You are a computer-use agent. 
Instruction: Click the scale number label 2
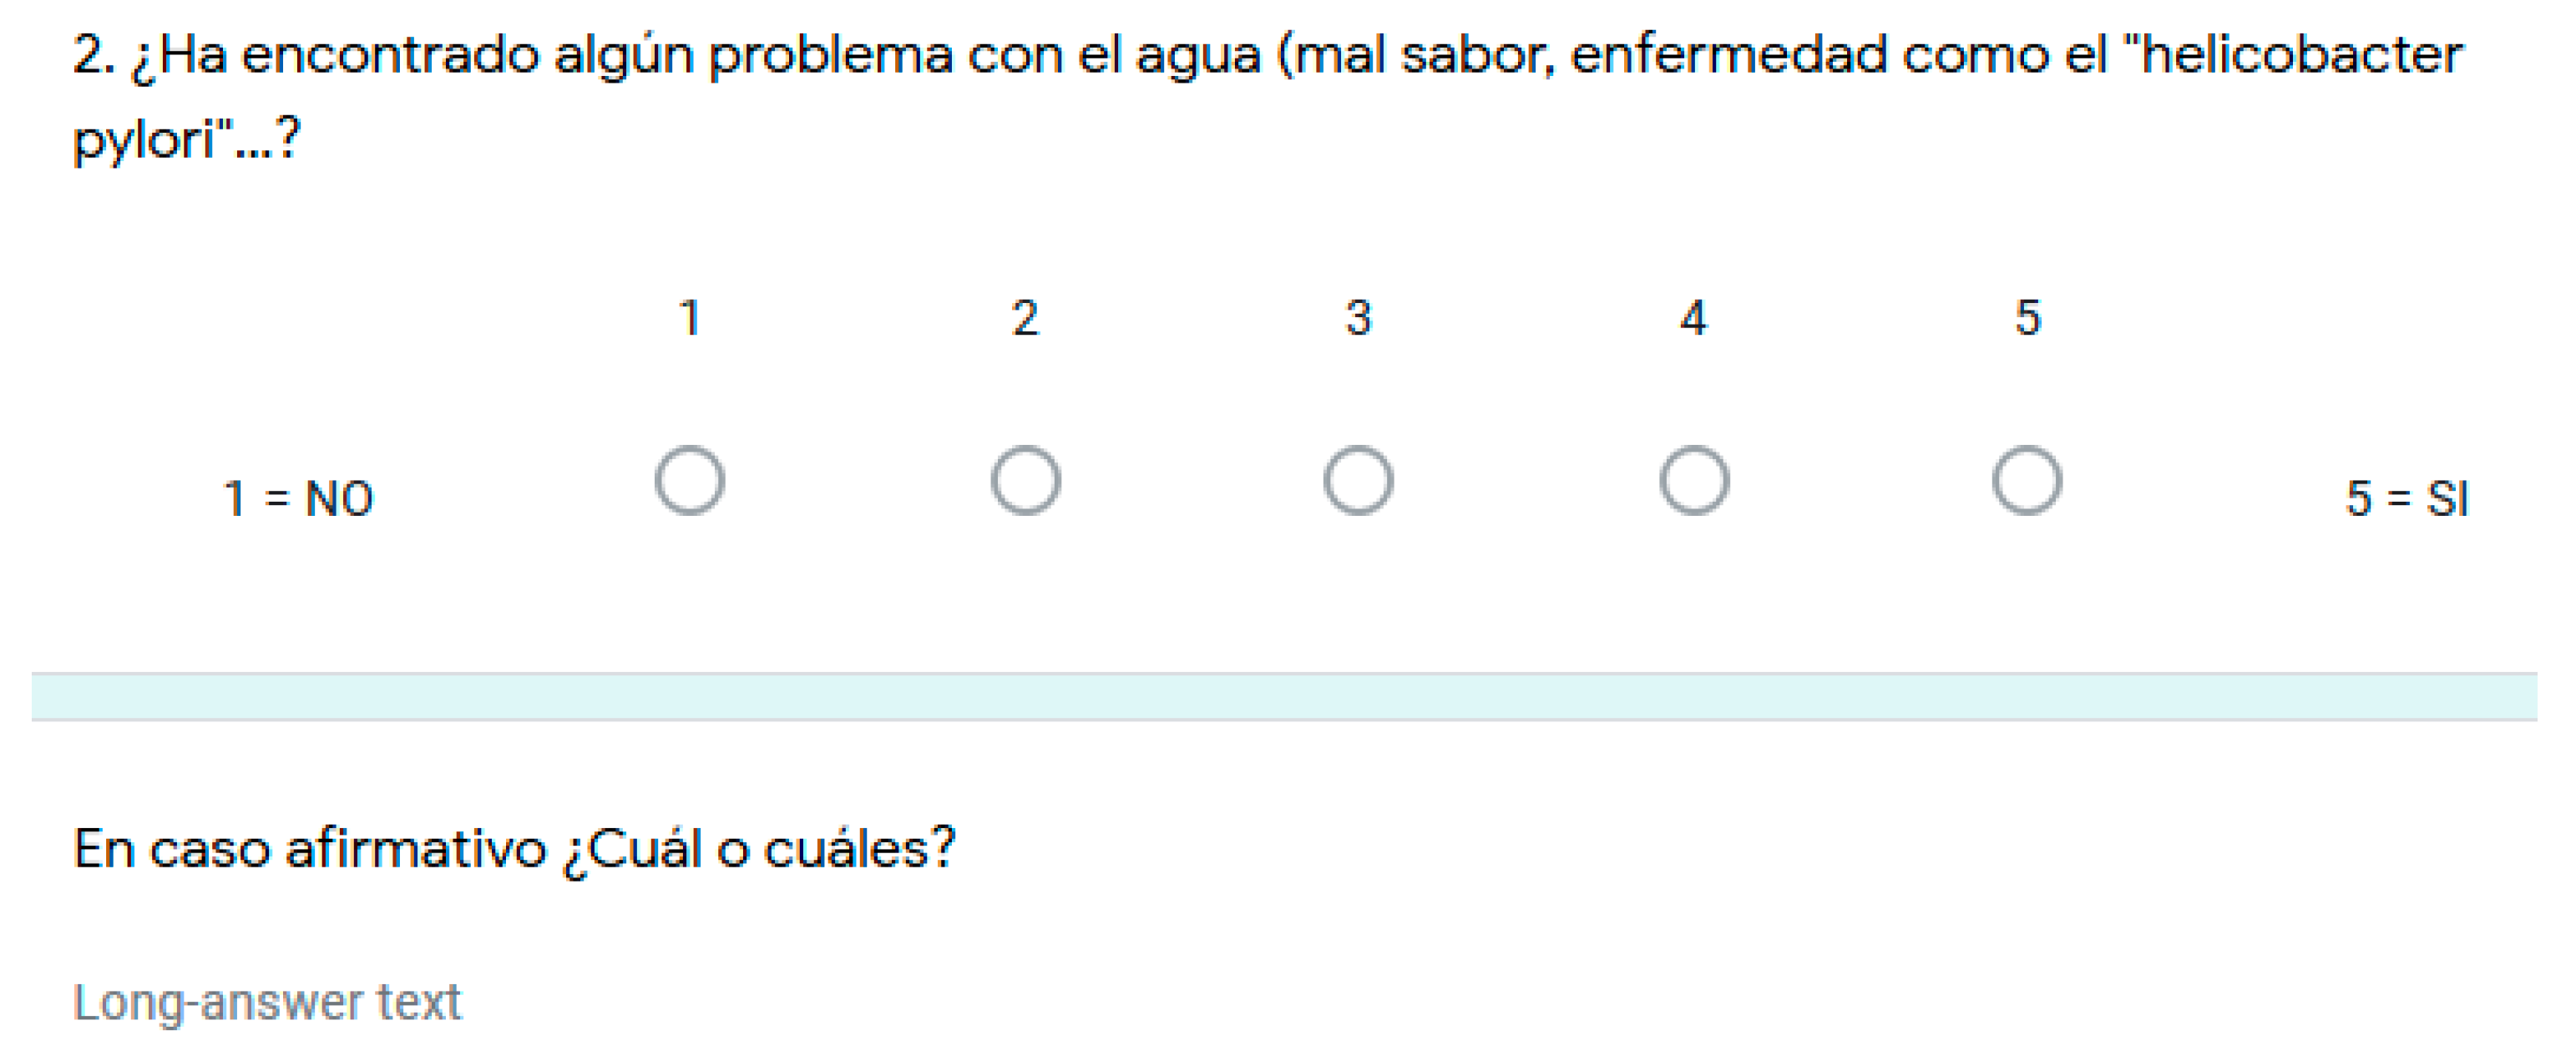pos(1025,319)
